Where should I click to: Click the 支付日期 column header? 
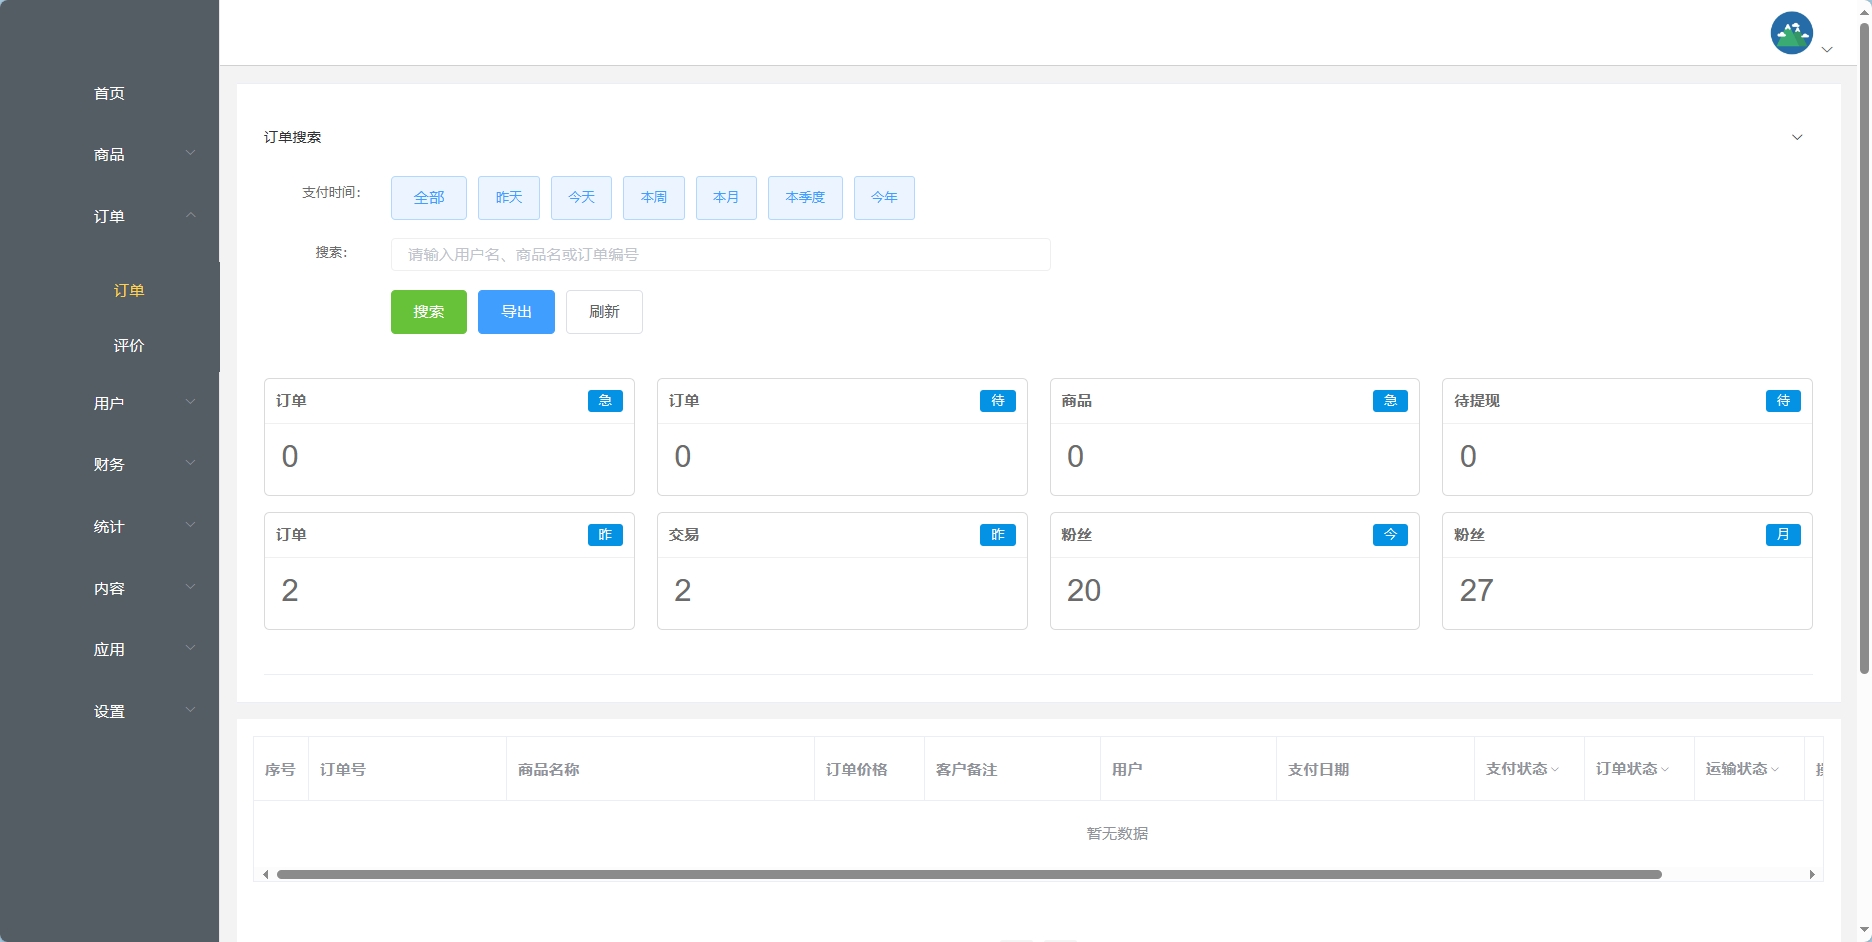tap(1319, 770)
